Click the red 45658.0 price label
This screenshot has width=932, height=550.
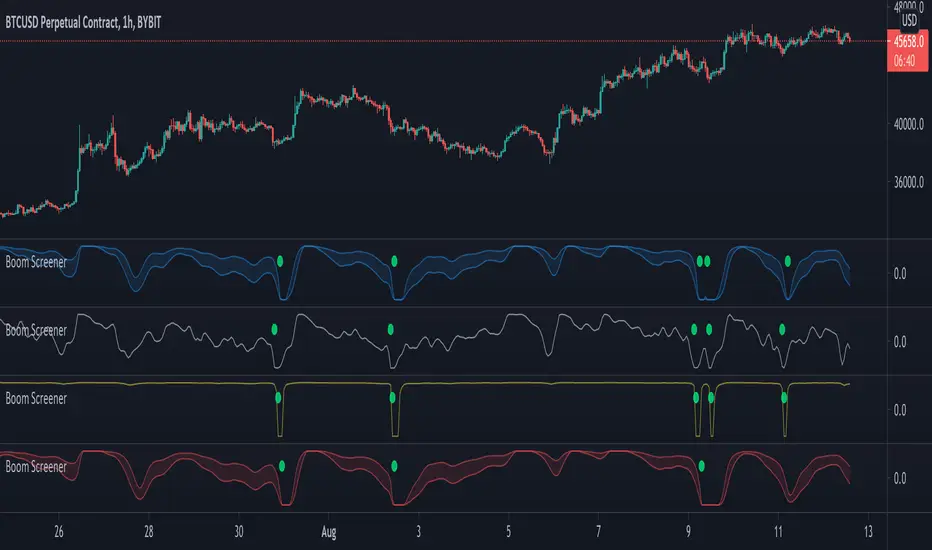pyautogui.click(x=908, y=42)
